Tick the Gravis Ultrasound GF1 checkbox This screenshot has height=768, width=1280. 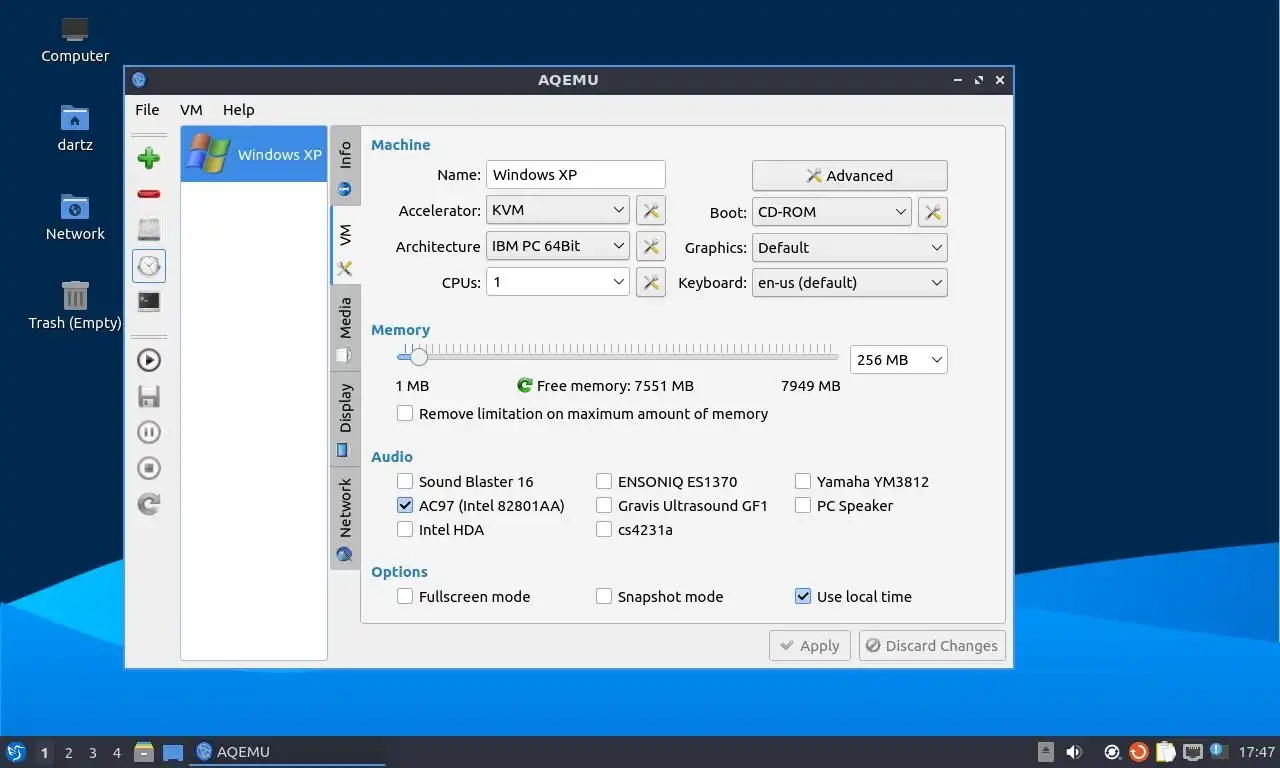pyautogui.click(x=604, y=505)
